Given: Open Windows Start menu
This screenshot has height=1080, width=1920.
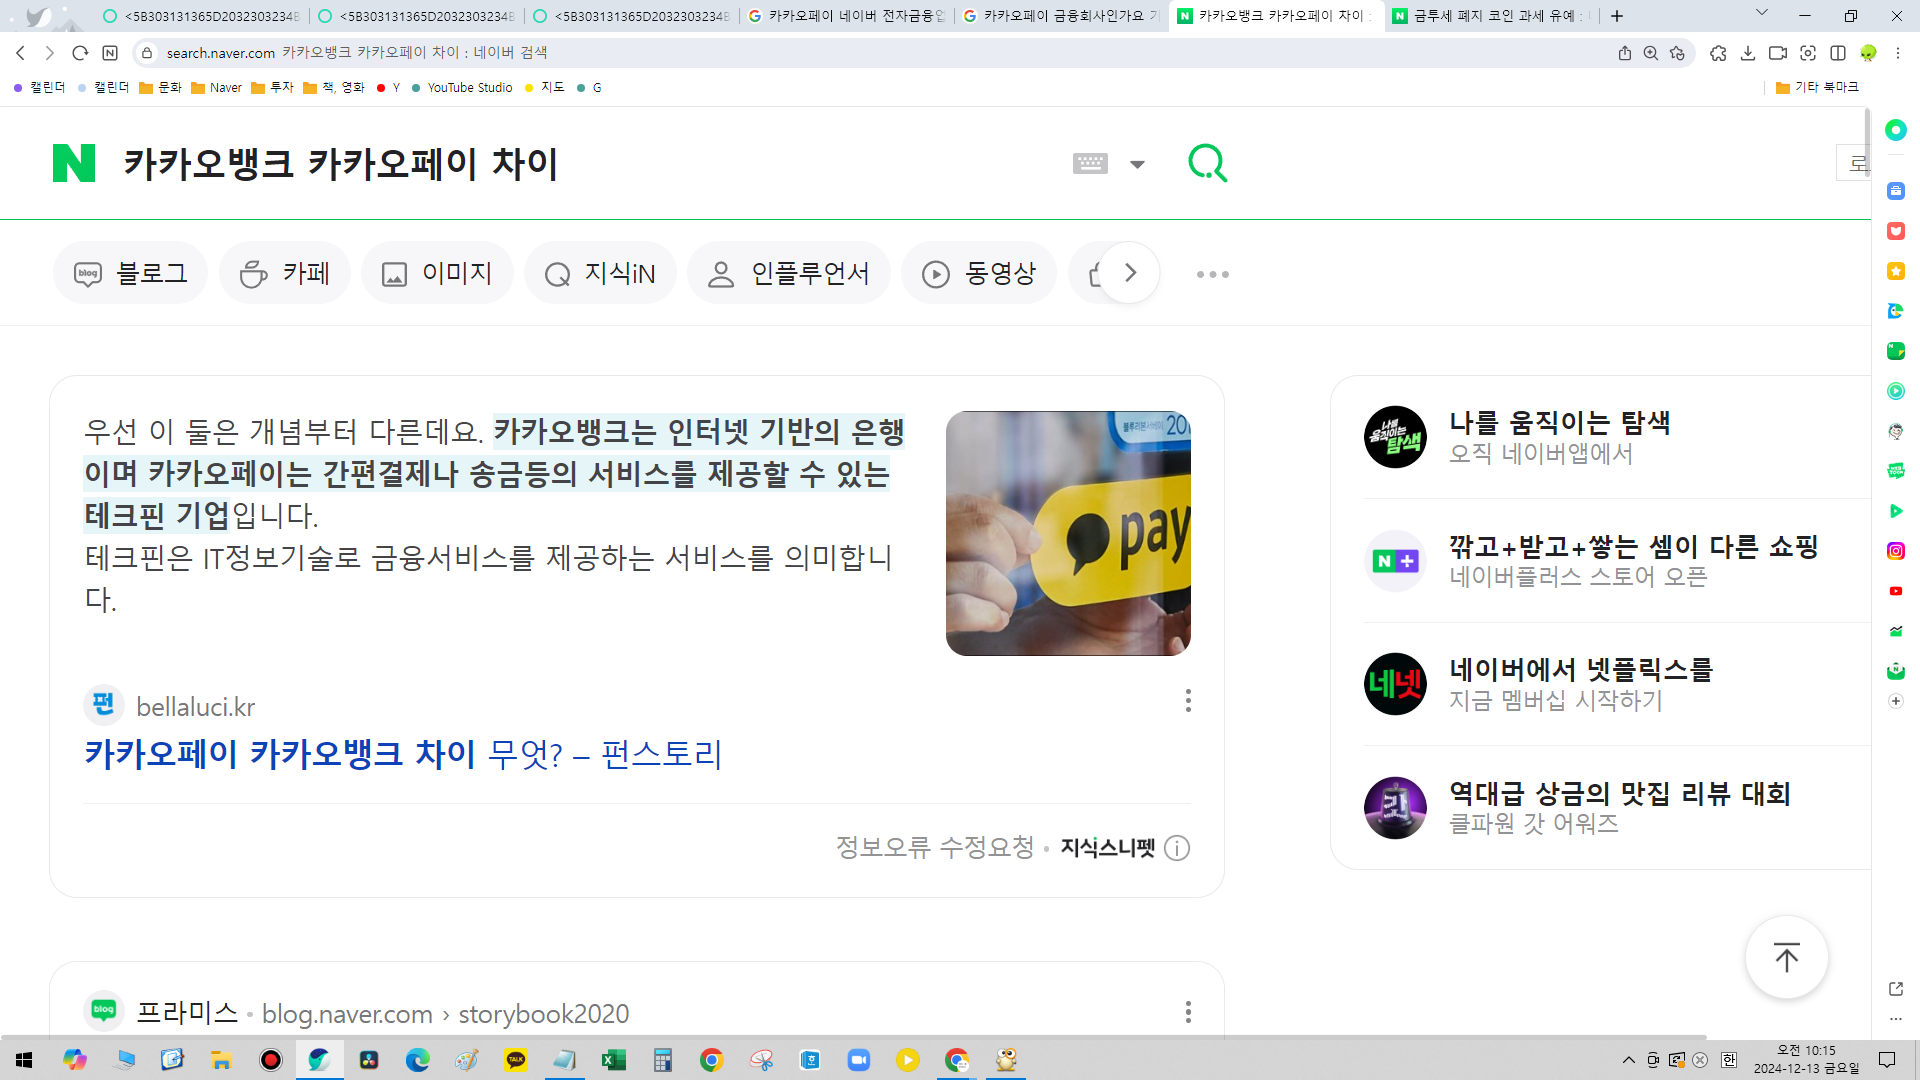Looking at the screenshot, I should pyautogui.click(x=24, y=1060).
